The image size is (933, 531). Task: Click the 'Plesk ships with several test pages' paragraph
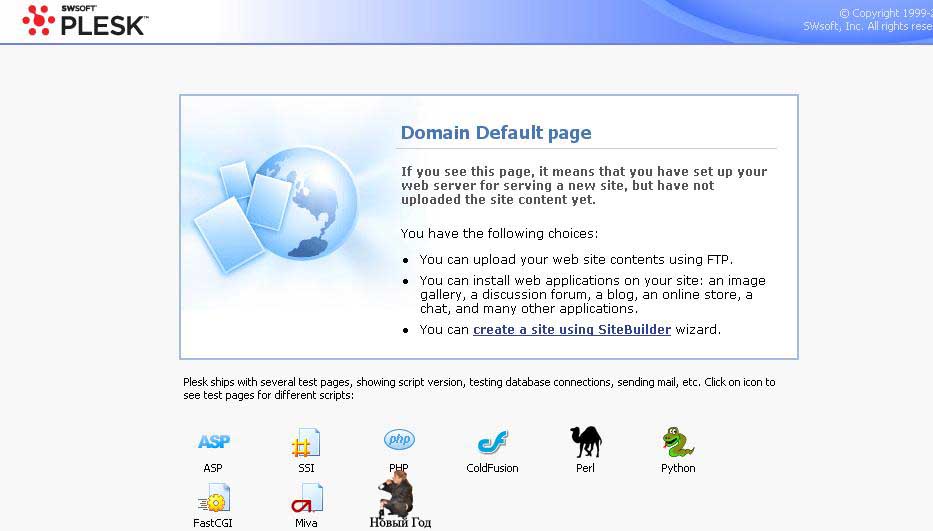479,389
